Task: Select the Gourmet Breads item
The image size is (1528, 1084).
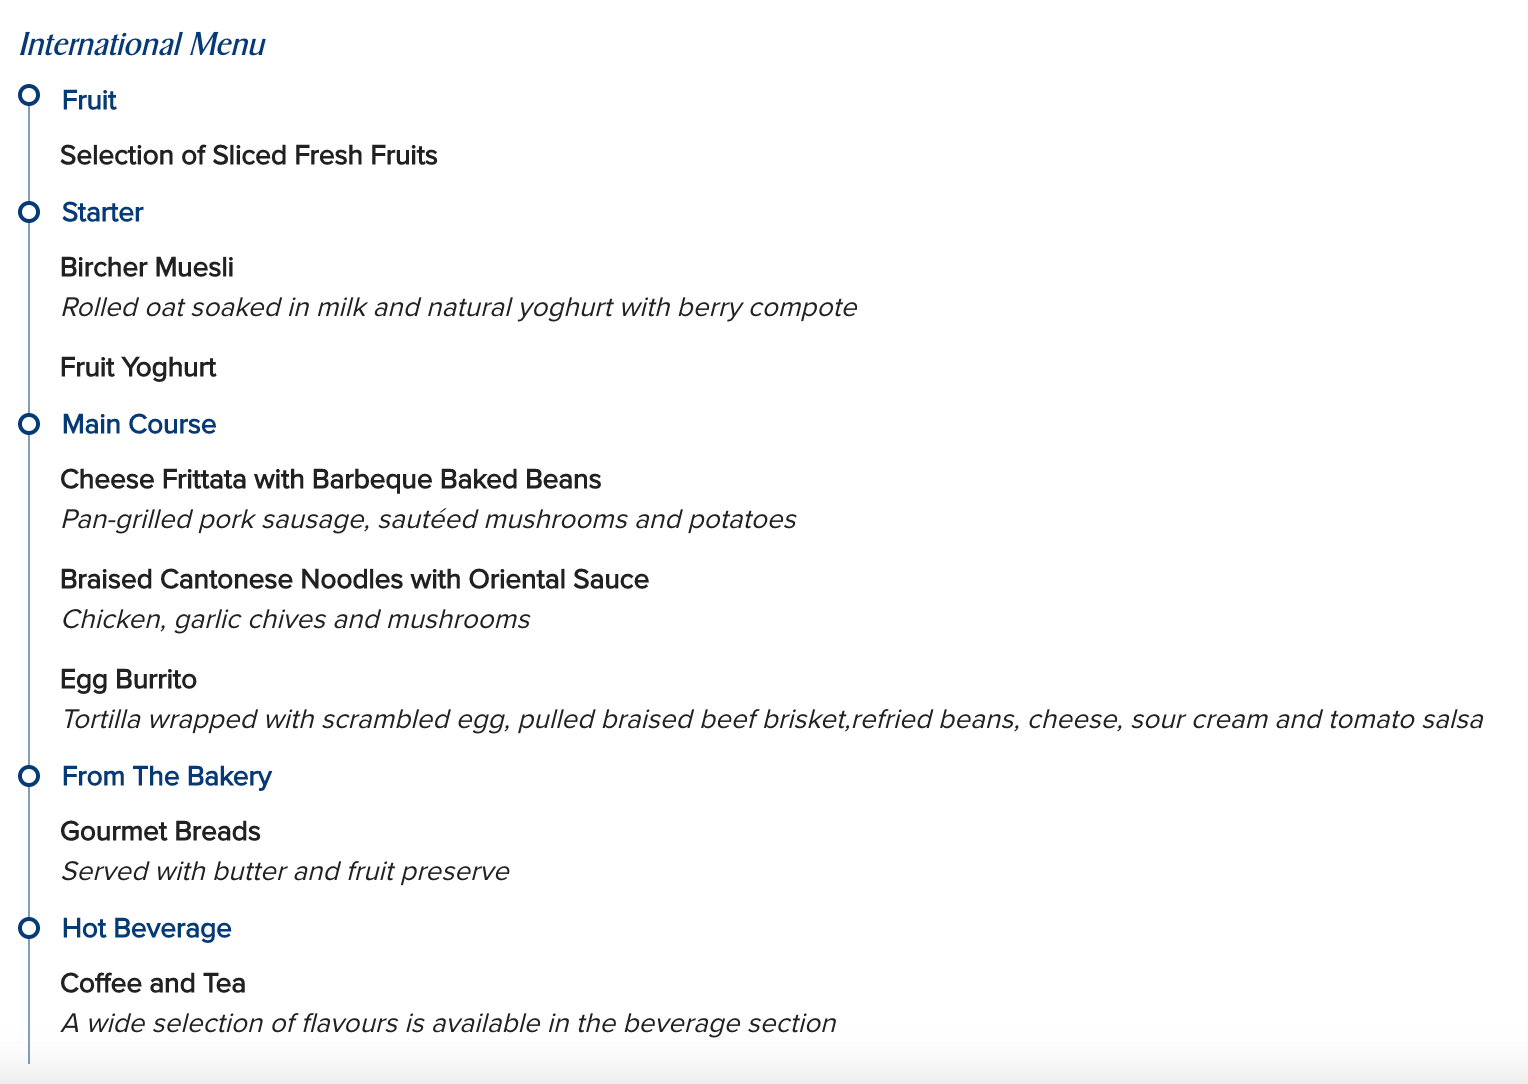Action: 160,831
